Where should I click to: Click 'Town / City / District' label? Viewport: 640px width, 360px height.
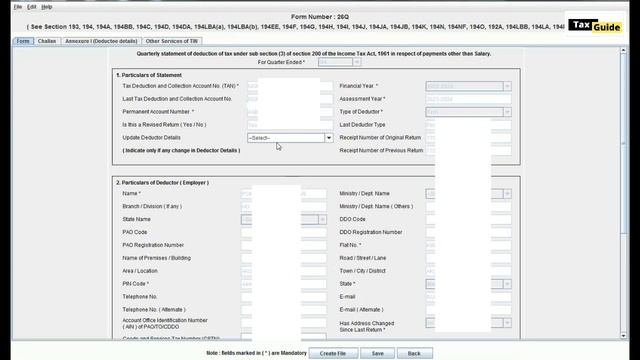tap(362, 271)
